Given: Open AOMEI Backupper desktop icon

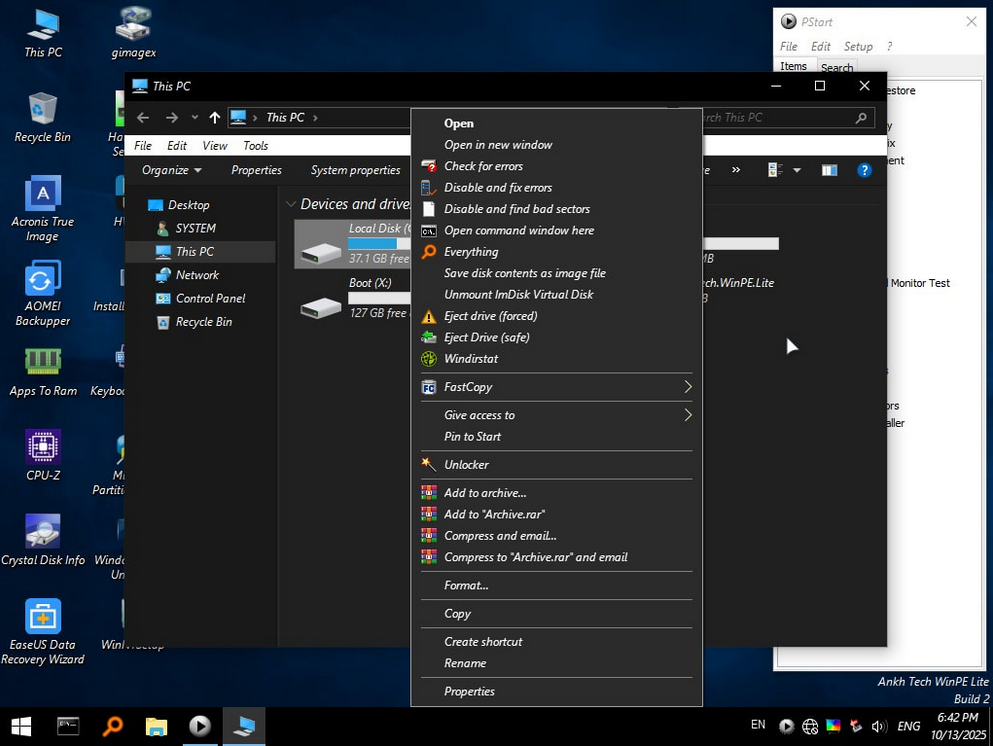Looking at the screenshot, I should point(43,280).
